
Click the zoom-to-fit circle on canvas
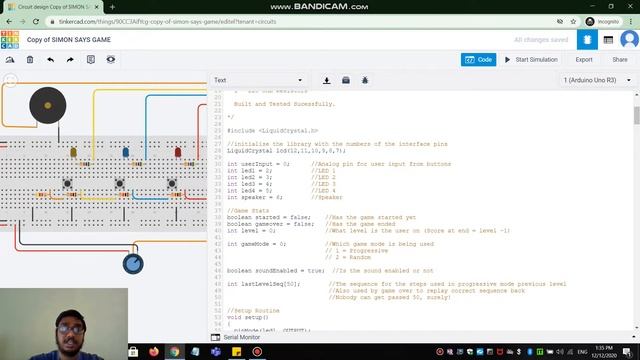(10, 80)
